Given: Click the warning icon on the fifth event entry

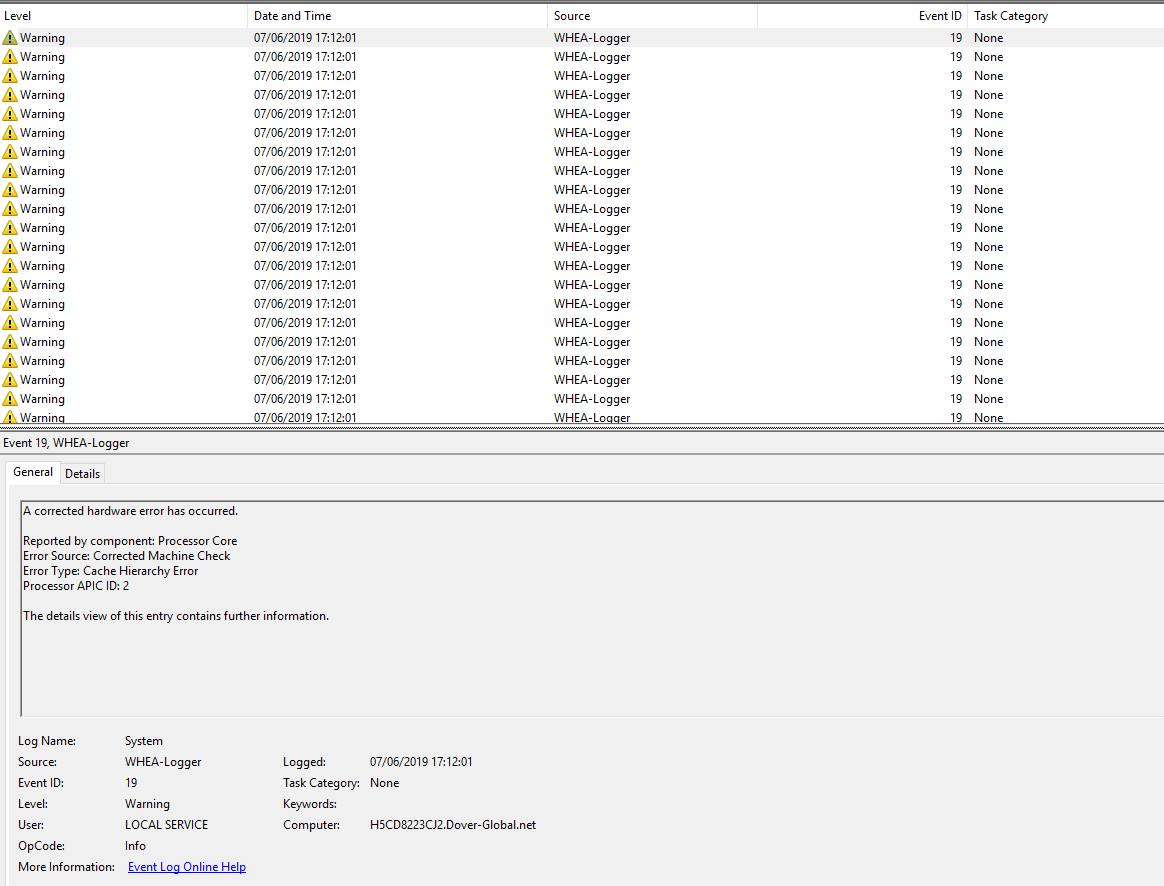Looking at the screenshot, I should coord(9,113).
